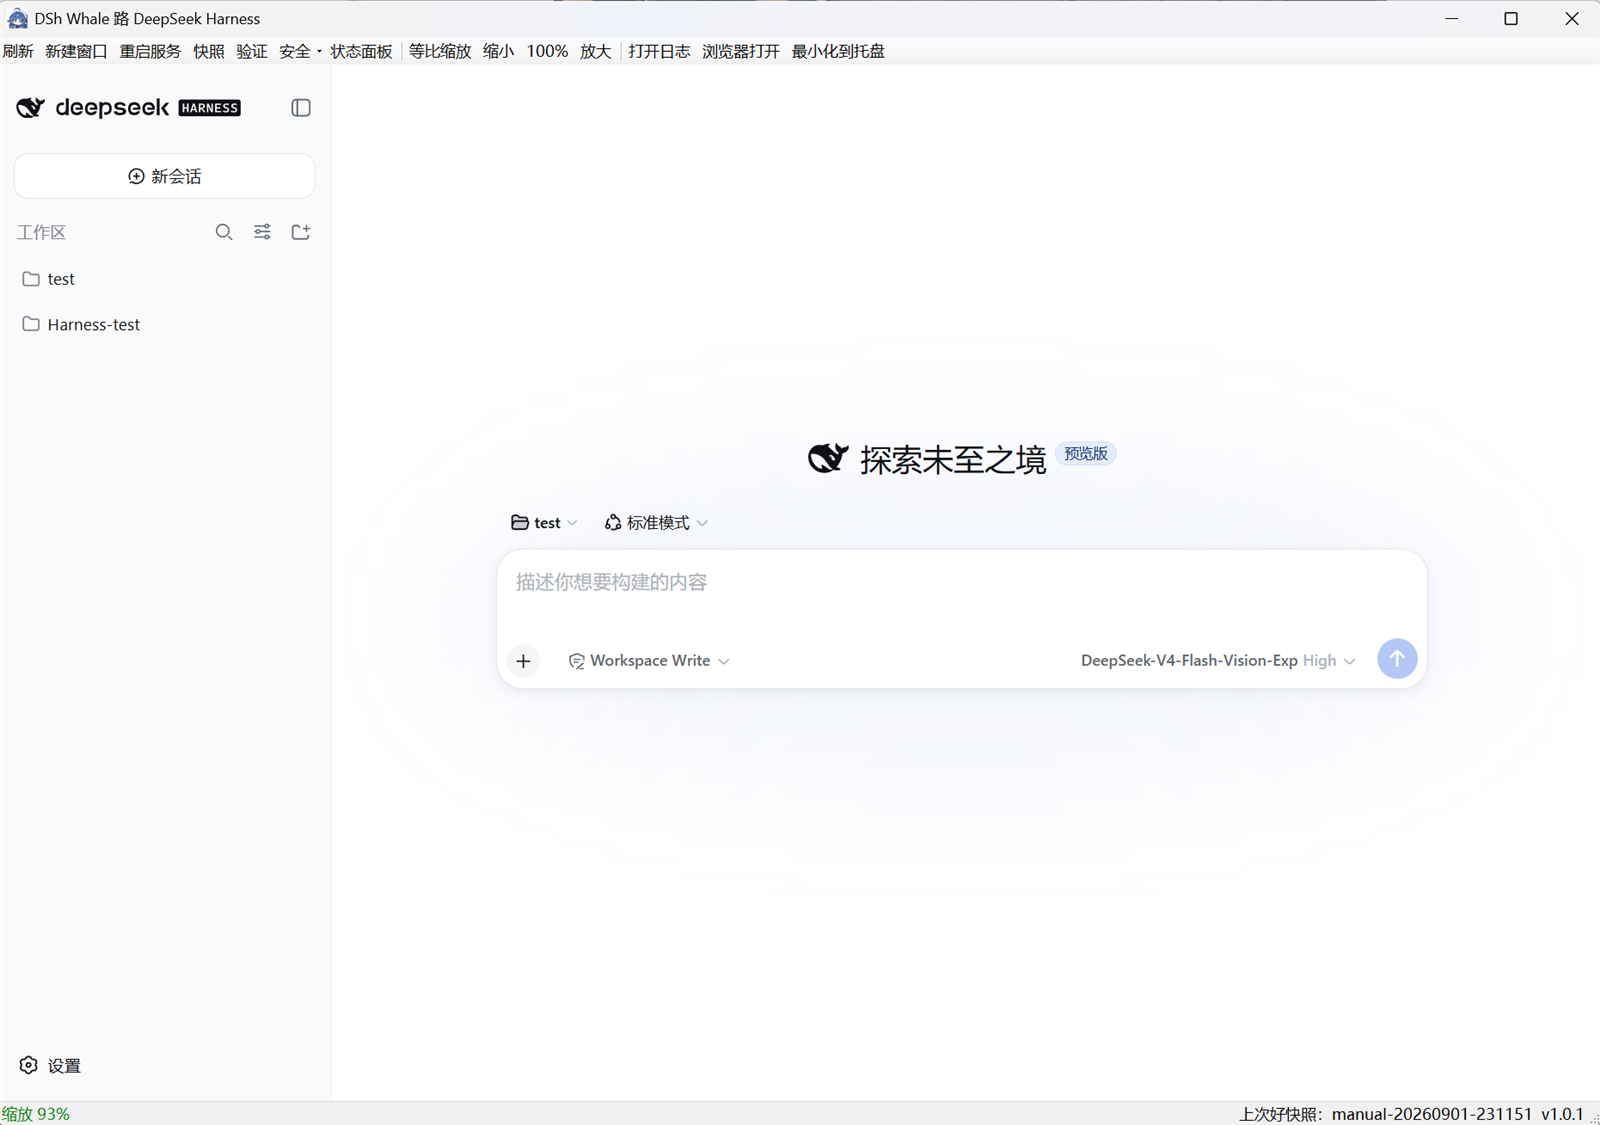Reset zoom with the 100% button
Screen dimensions: 1600x1125
[547, 52]
